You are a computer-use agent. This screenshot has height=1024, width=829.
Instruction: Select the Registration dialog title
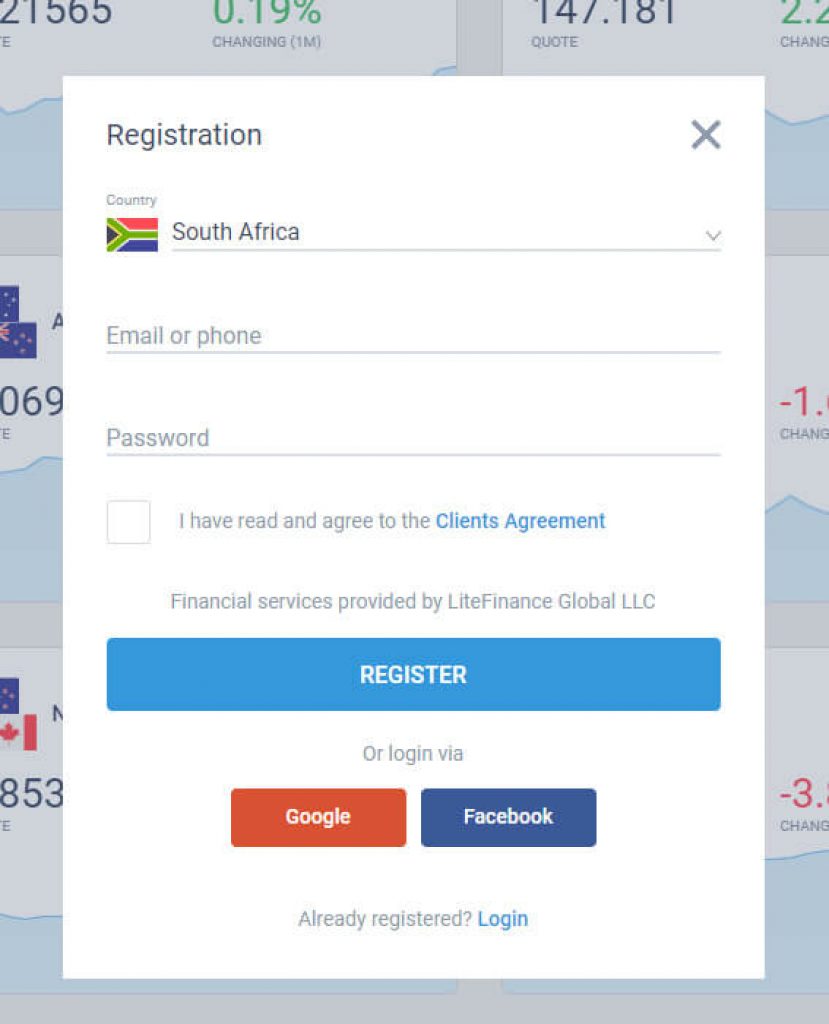coord(184,134)
